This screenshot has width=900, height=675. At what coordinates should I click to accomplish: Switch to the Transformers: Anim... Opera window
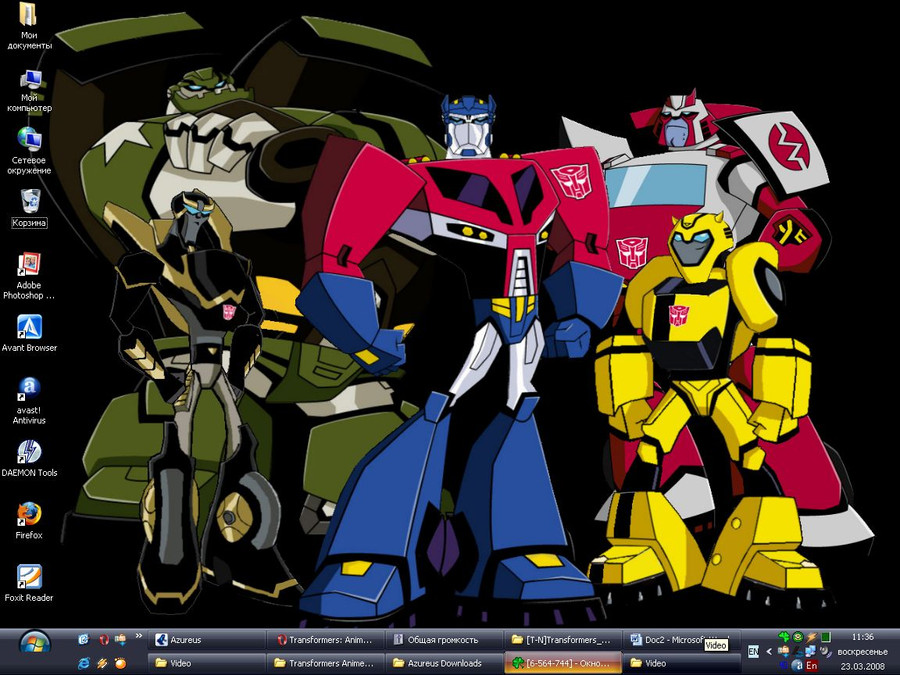coord(327,639)
